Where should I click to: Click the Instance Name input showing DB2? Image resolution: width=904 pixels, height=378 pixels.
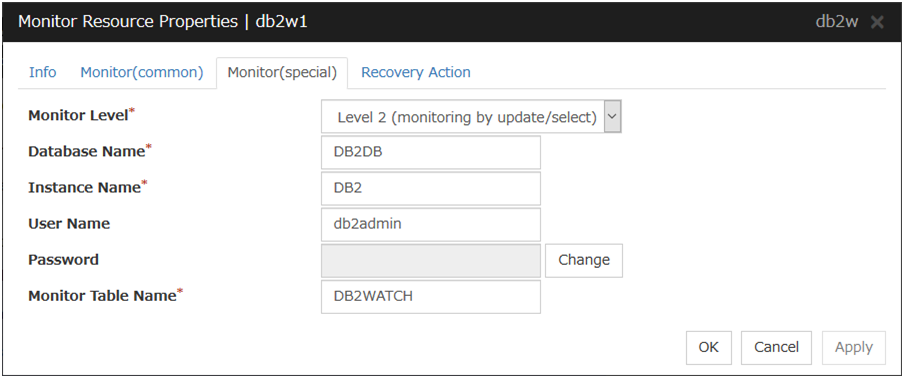[431, 188]
